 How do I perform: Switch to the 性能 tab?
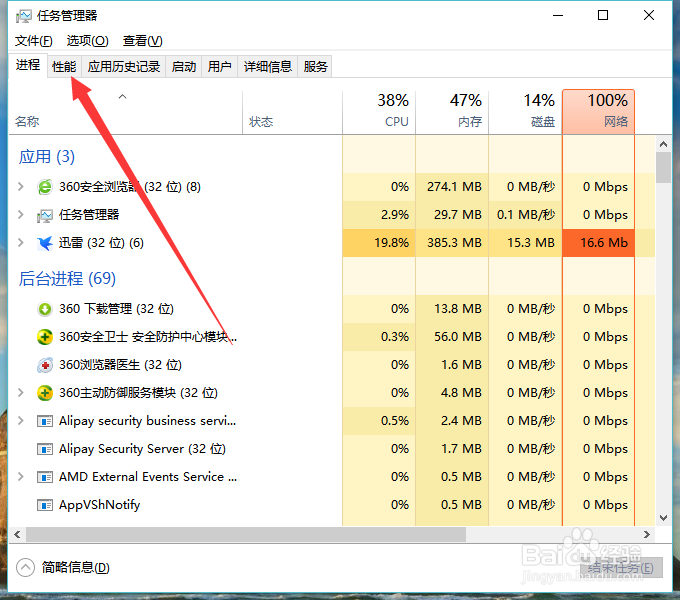pyautogui.click(x=64, y=67)
